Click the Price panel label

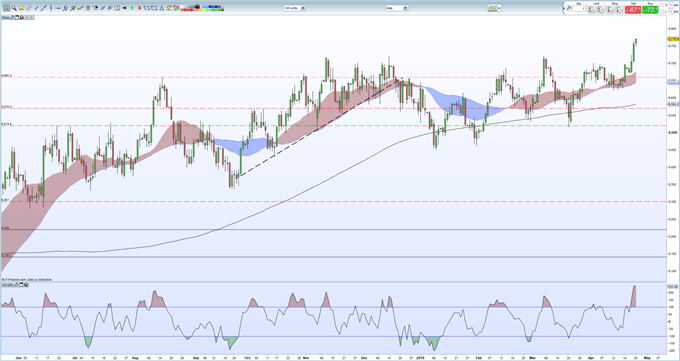coord(6,17)
